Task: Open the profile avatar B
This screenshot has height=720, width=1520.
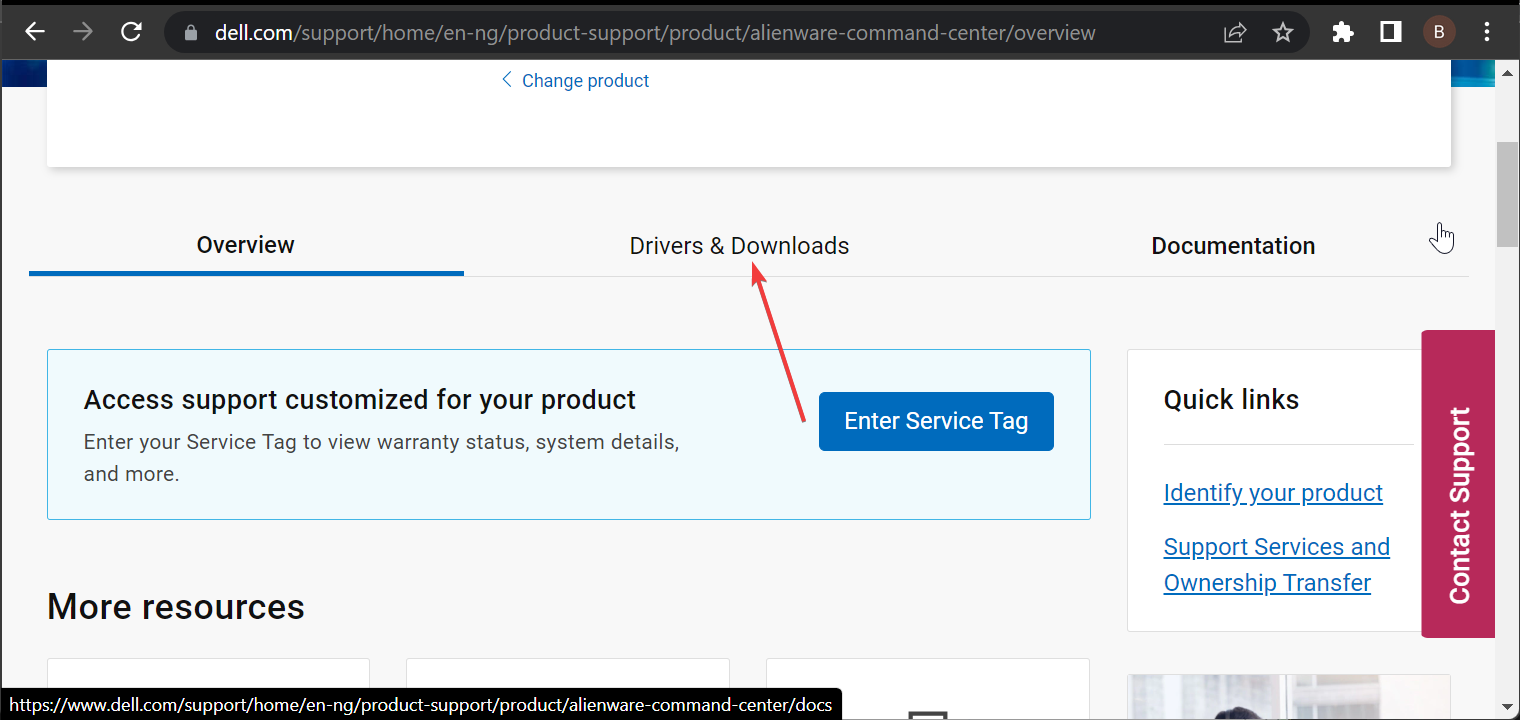Action: tap(1439, 33)
